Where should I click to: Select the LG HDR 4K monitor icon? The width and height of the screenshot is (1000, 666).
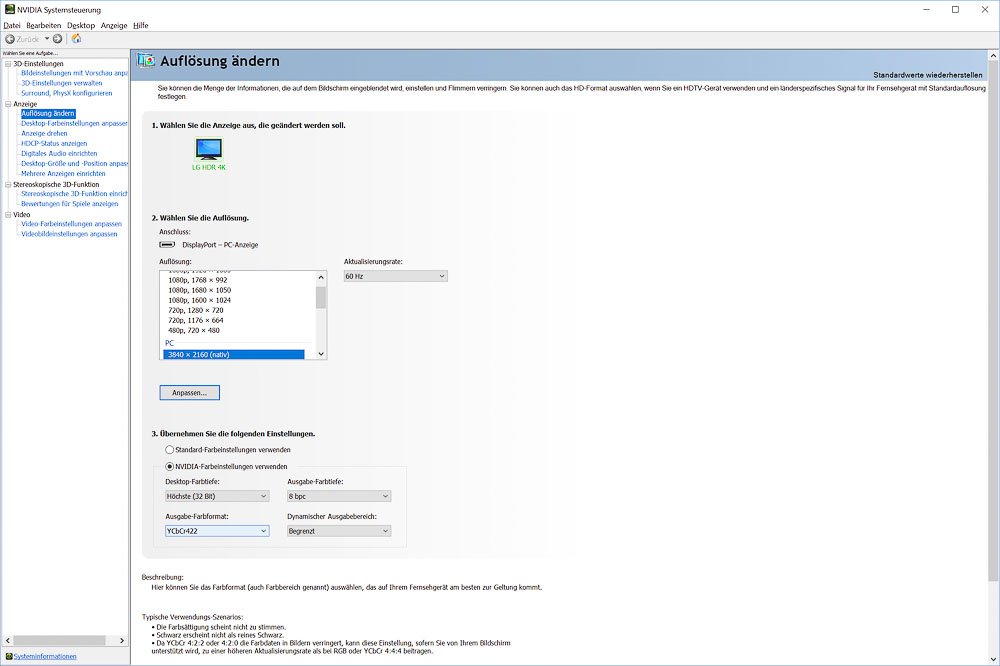click(209, 149)
